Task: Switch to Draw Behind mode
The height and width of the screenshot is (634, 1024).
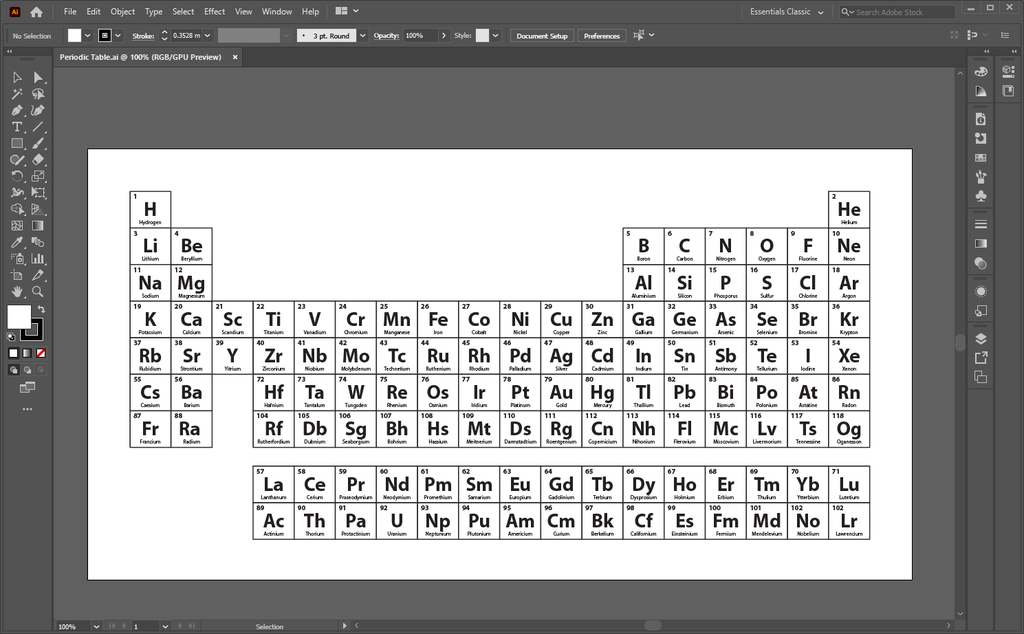Action: pyautogui.click(x=27, y=370)
